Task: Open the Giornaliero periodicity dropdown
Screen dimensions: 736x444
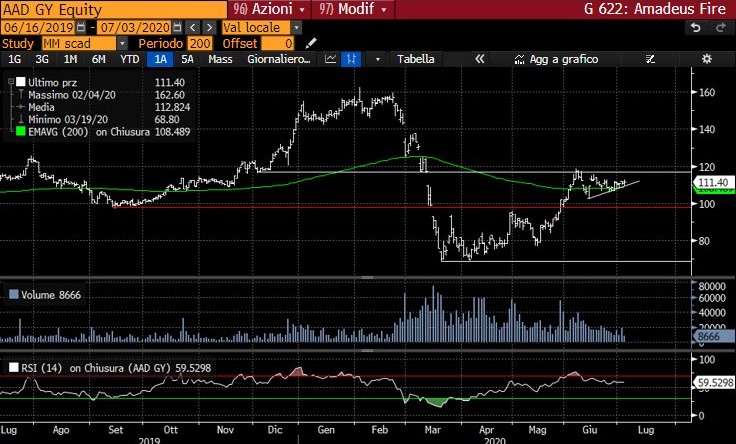Action: coord(279,59)
